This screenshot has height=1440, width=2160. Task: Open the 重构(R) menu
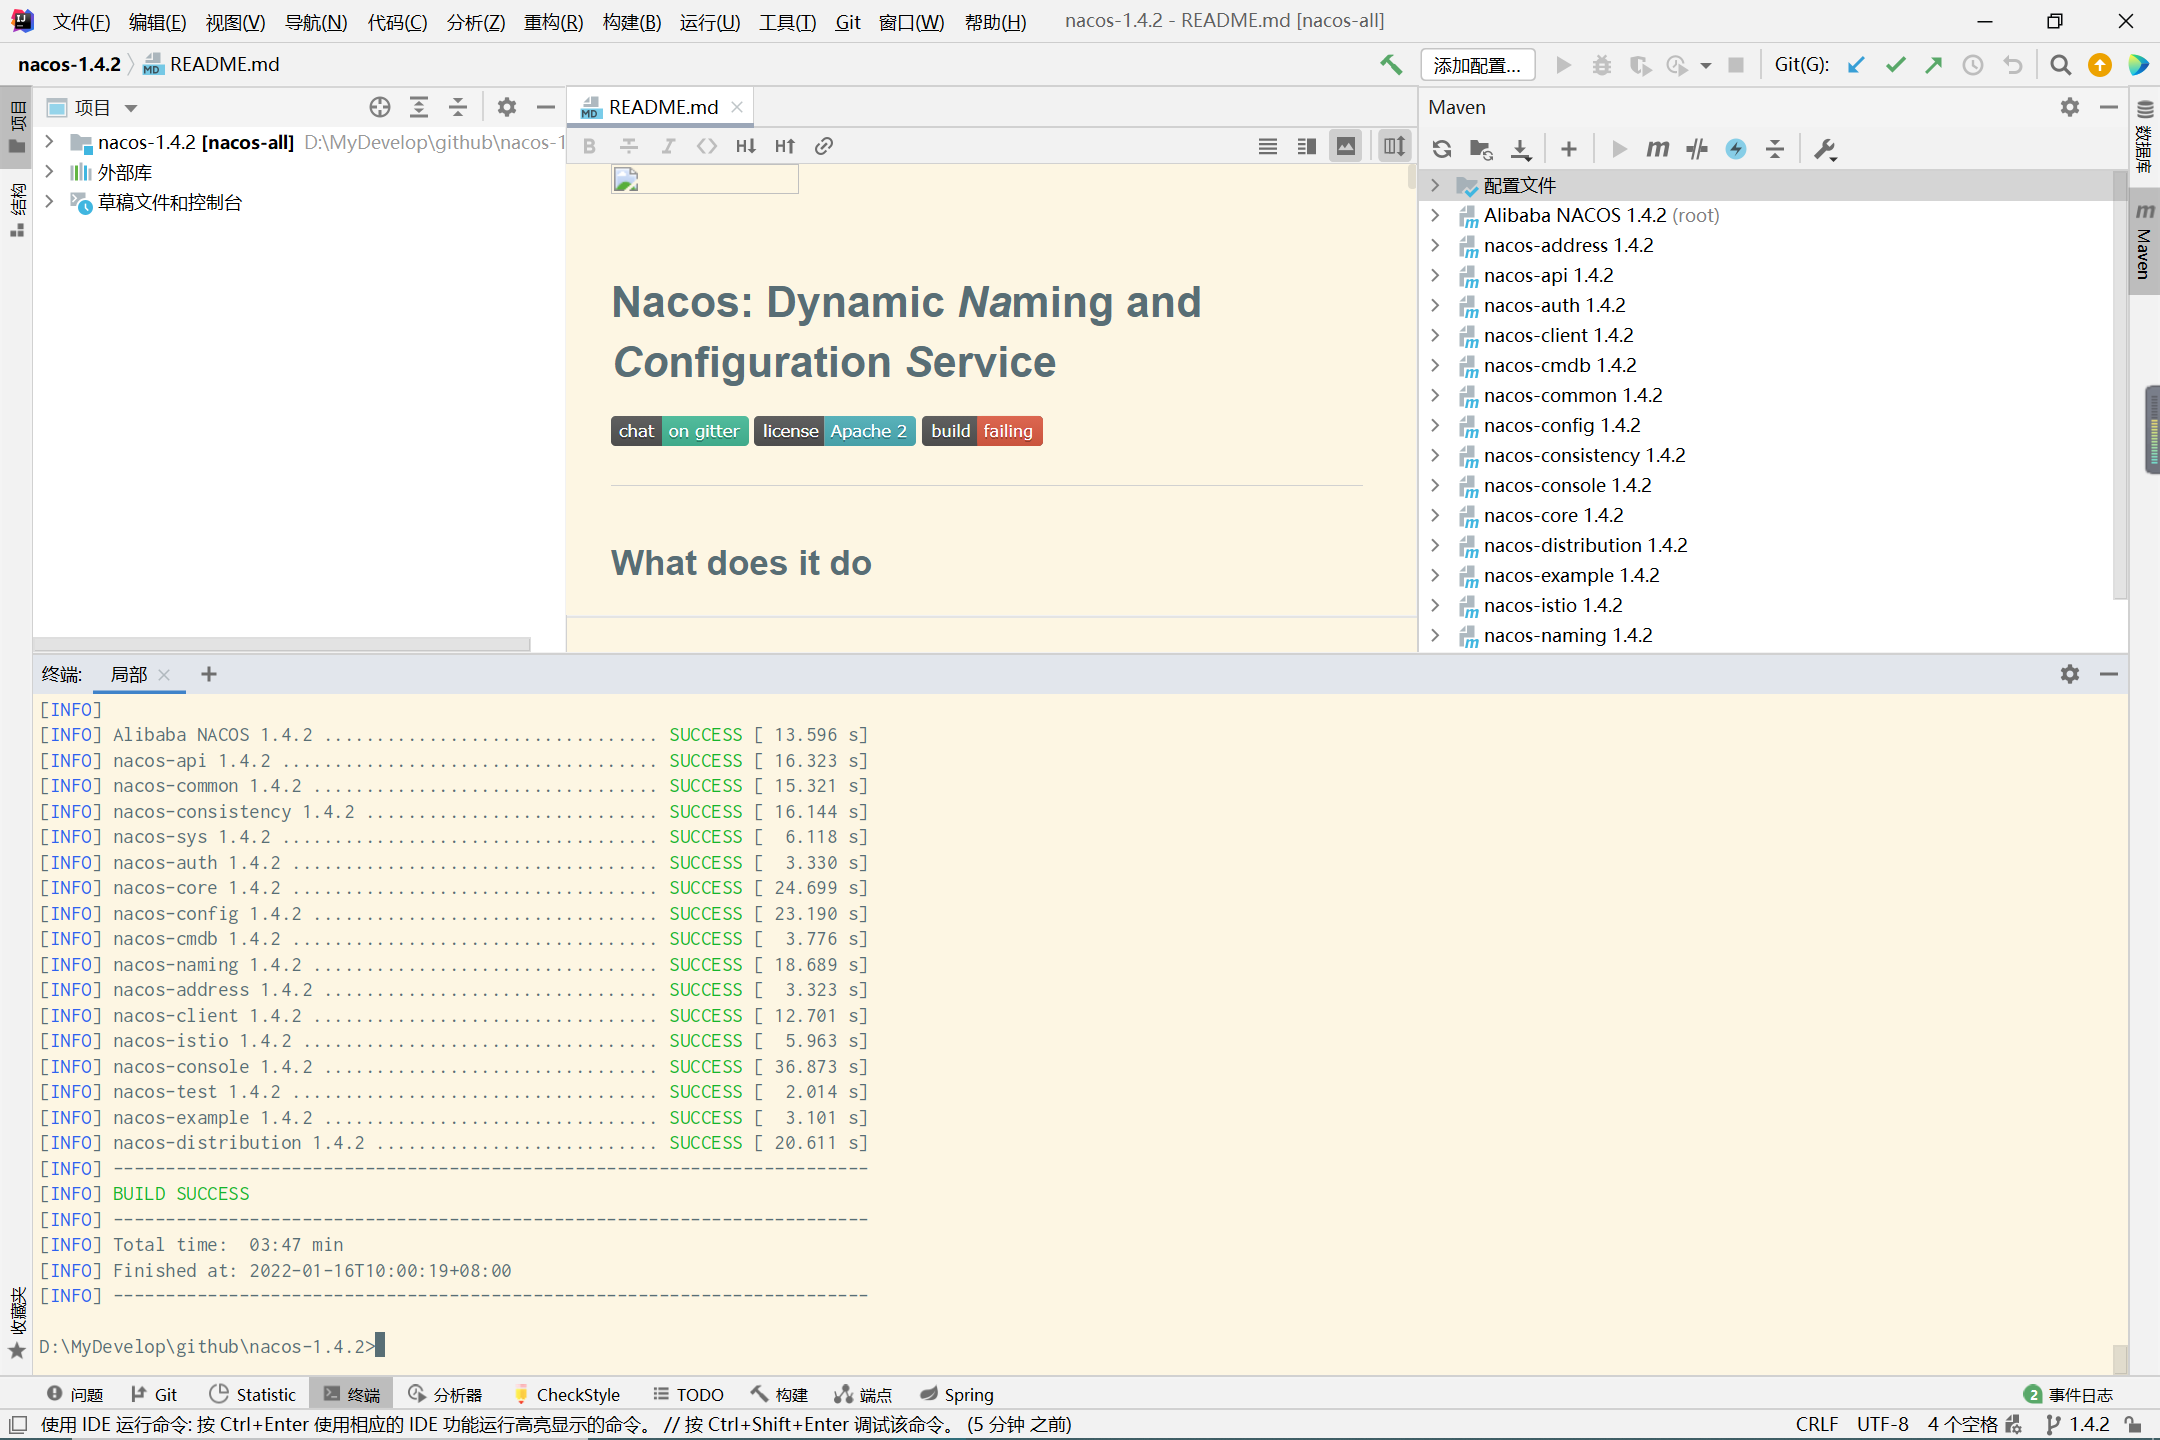(x=553, y=22)
